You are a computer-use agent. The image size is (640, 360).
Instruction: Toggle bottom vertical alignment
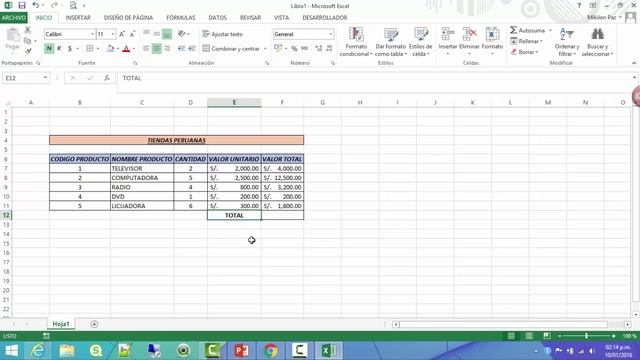click(x=167, y=34)
